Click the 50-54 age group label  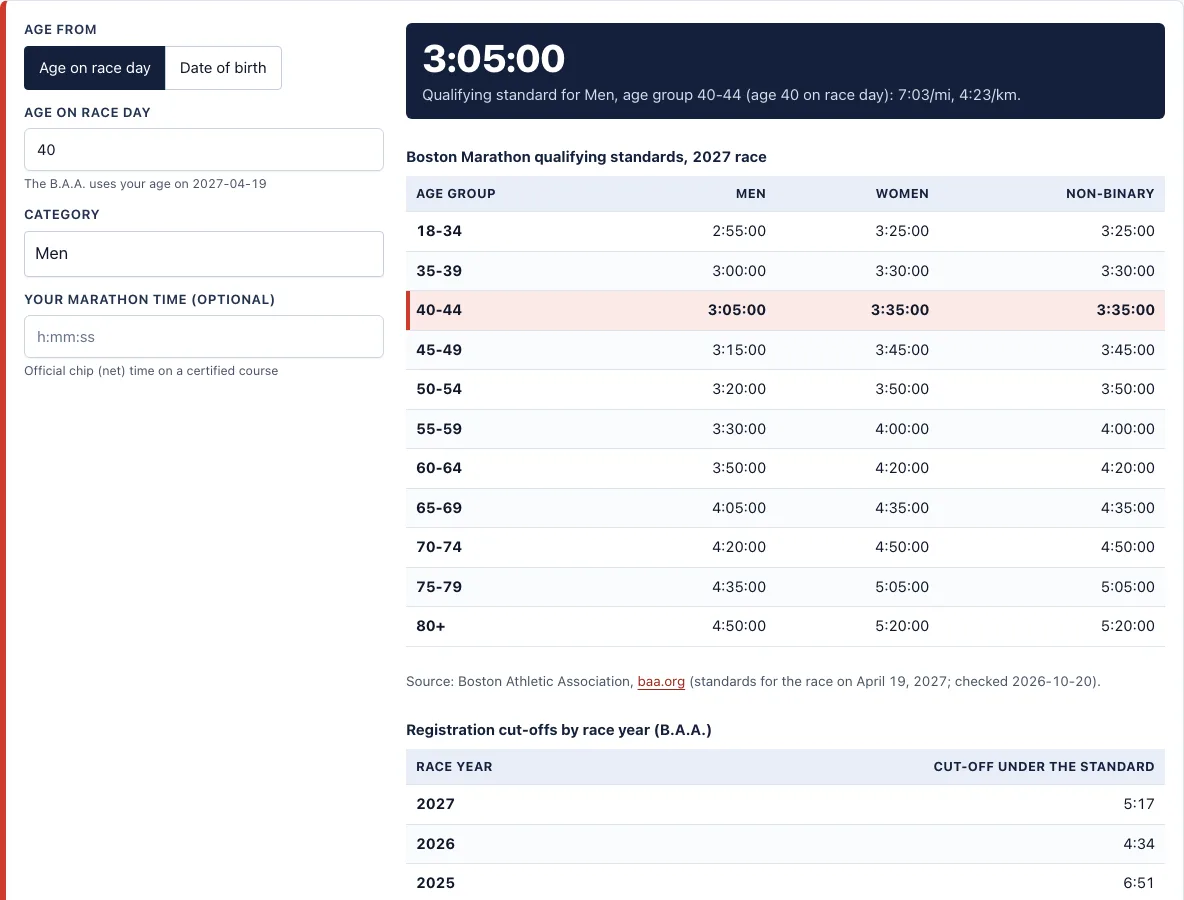tap(439, 390)
